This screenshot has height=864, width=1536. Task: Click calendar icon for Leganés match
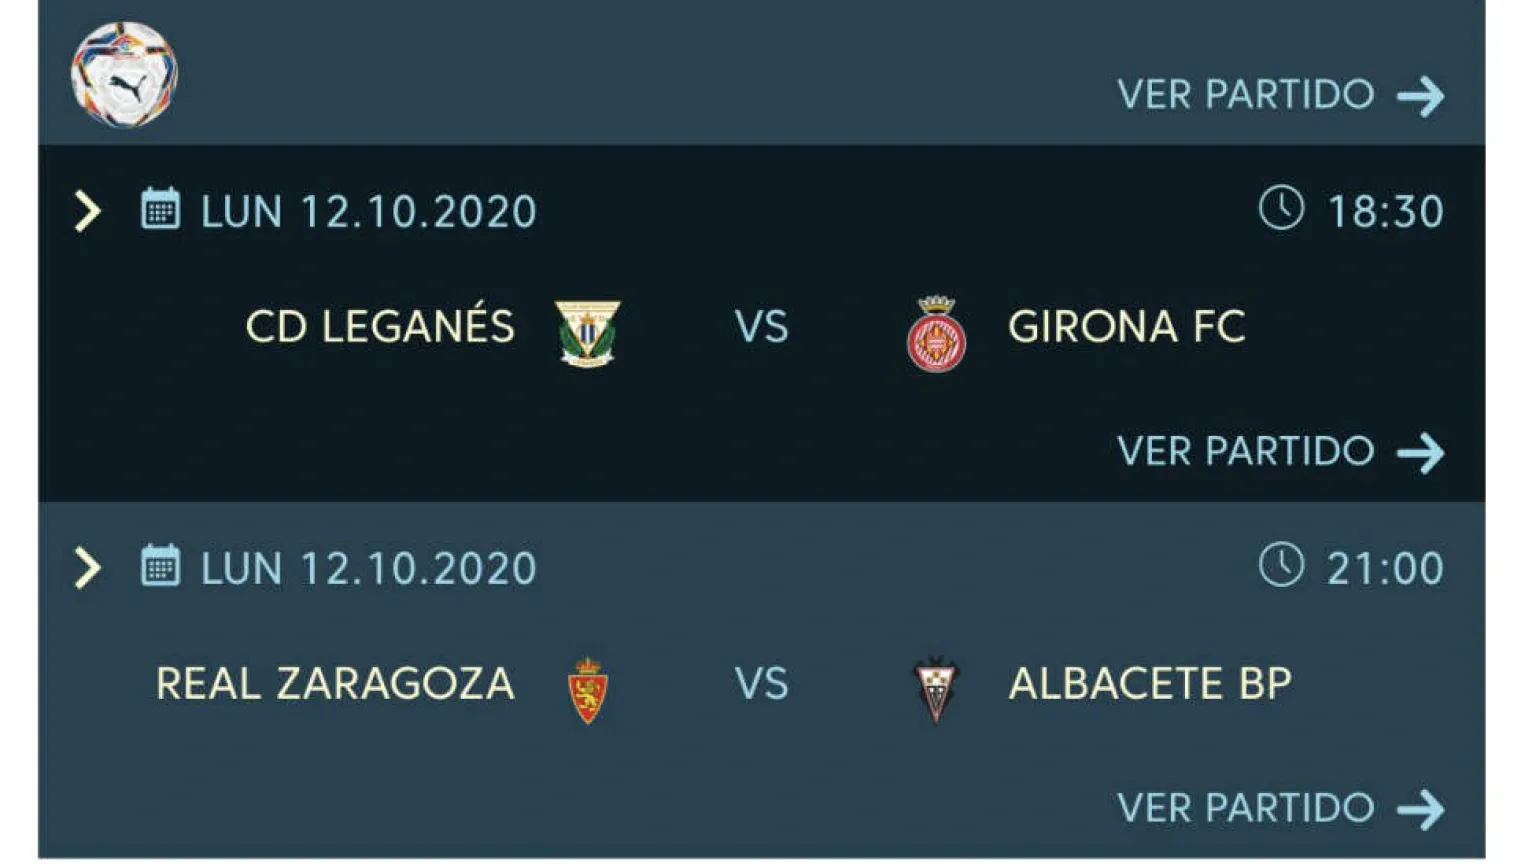coord(160,209)
